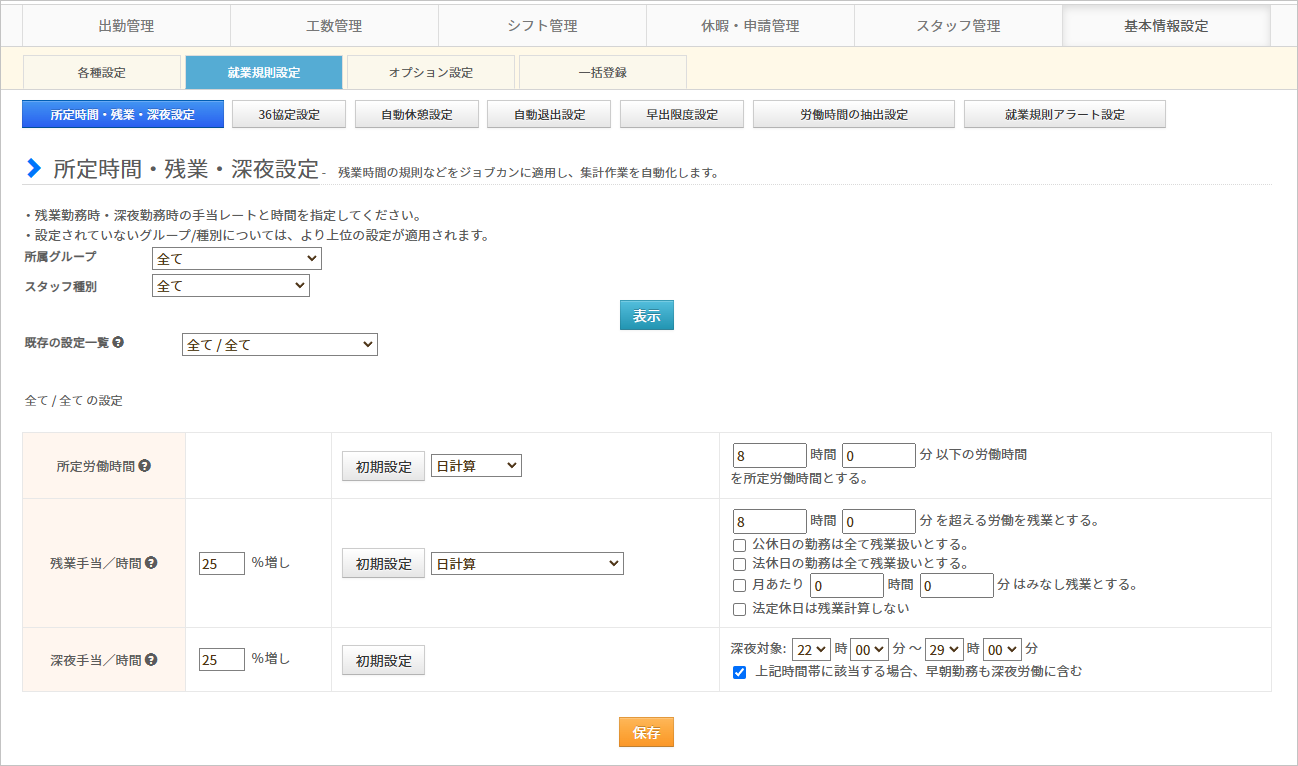Uncheck 早朝勤務も深夜労働に含む checkbox
This screenshot has height=766, width=1298.
[740, 672]
